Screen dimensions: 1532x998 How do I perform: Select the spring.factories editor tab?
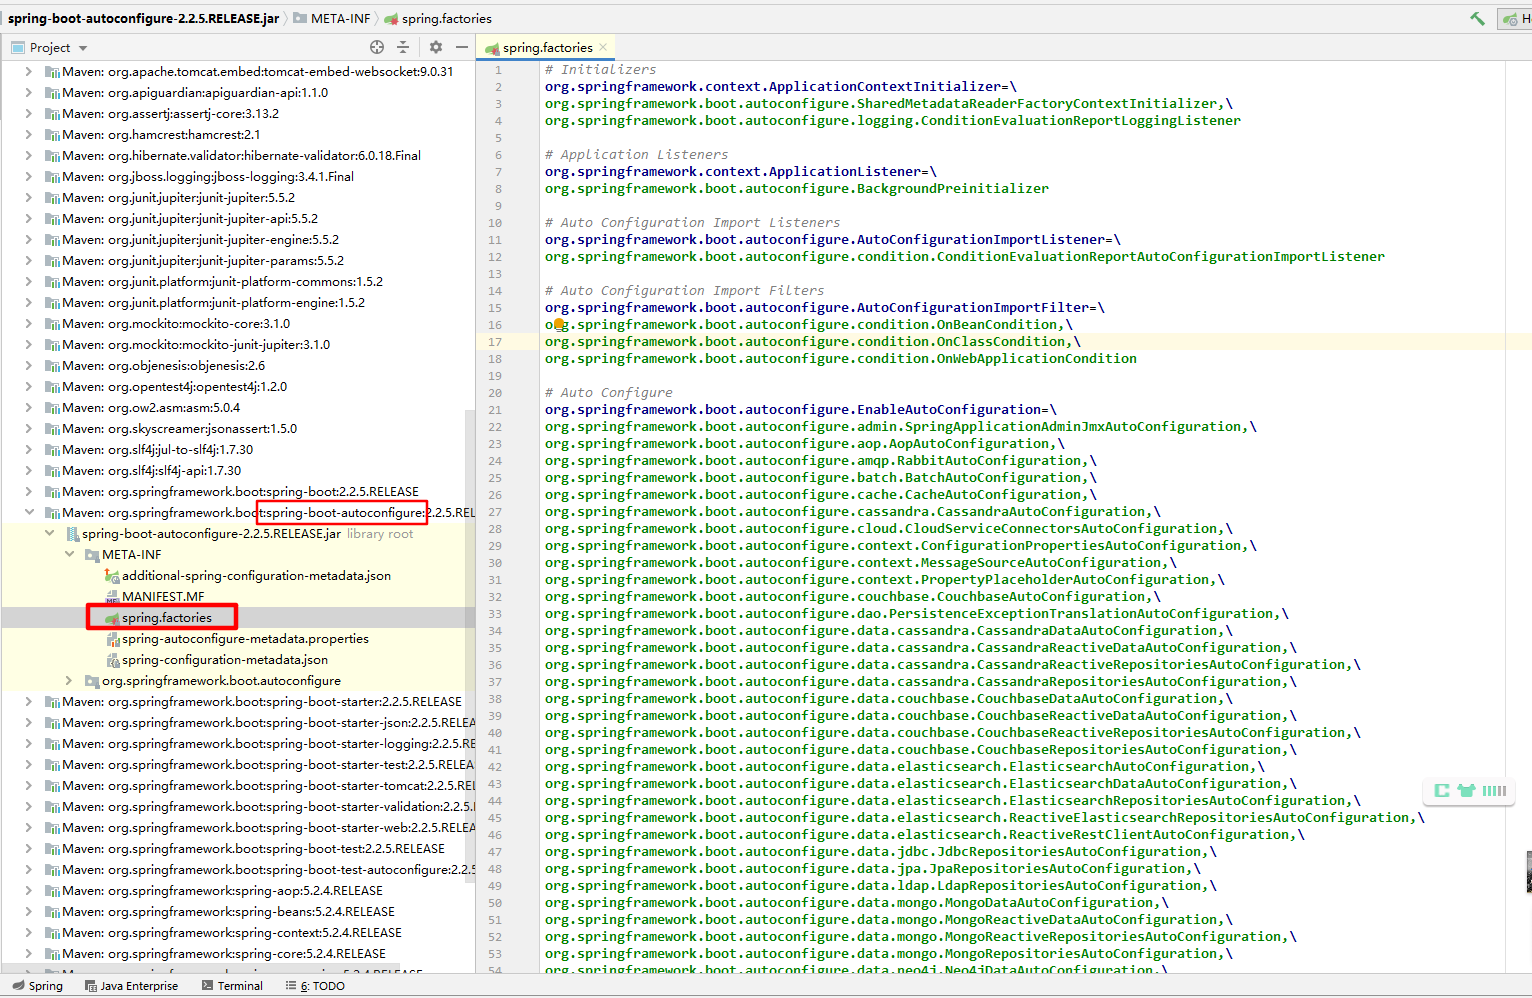[x=546, y=47]
